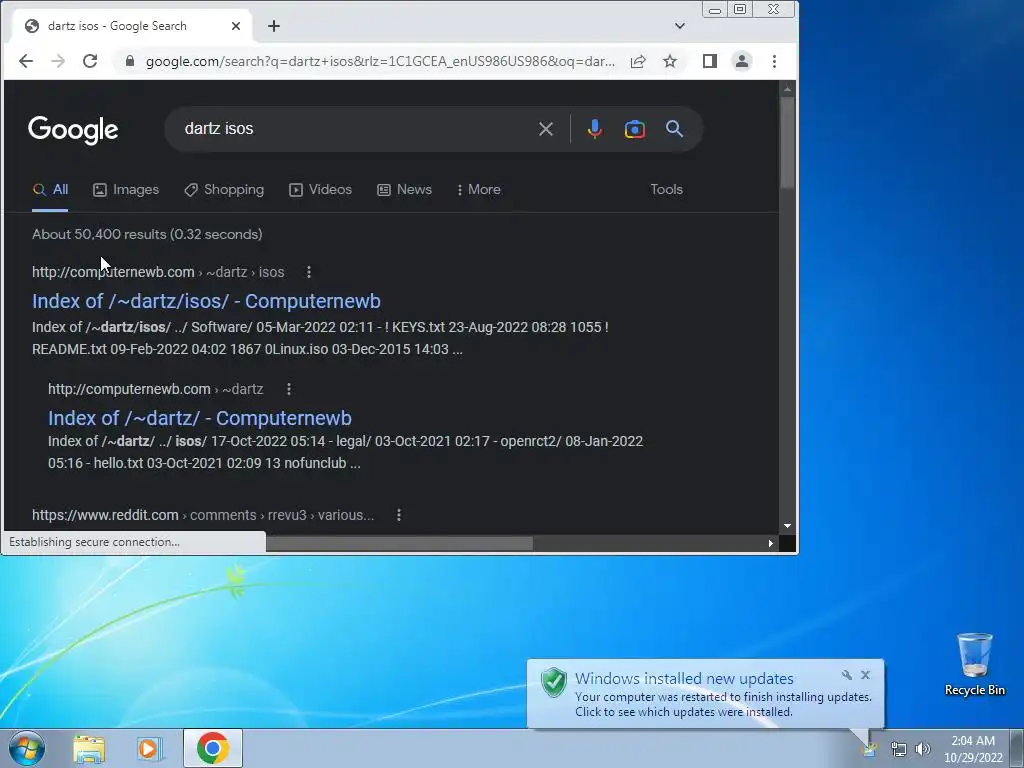
Task: Click the address bar URL
Action: [x=380, y=61]
